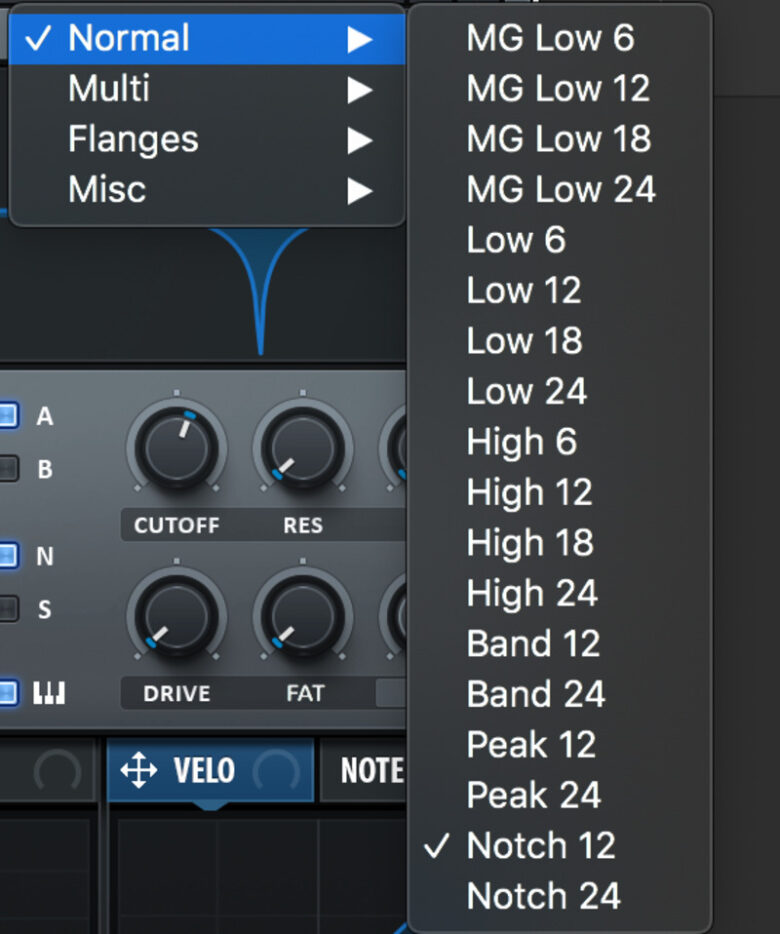Select the checked Notch 12 filter
Screen dimensions: 780x934
click(560, 846)
